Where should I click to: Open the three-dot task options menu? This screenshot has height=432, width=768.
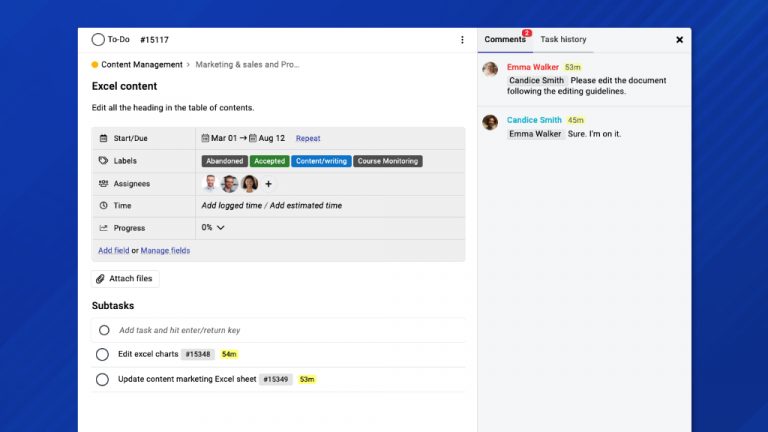[x=462, y=40]
